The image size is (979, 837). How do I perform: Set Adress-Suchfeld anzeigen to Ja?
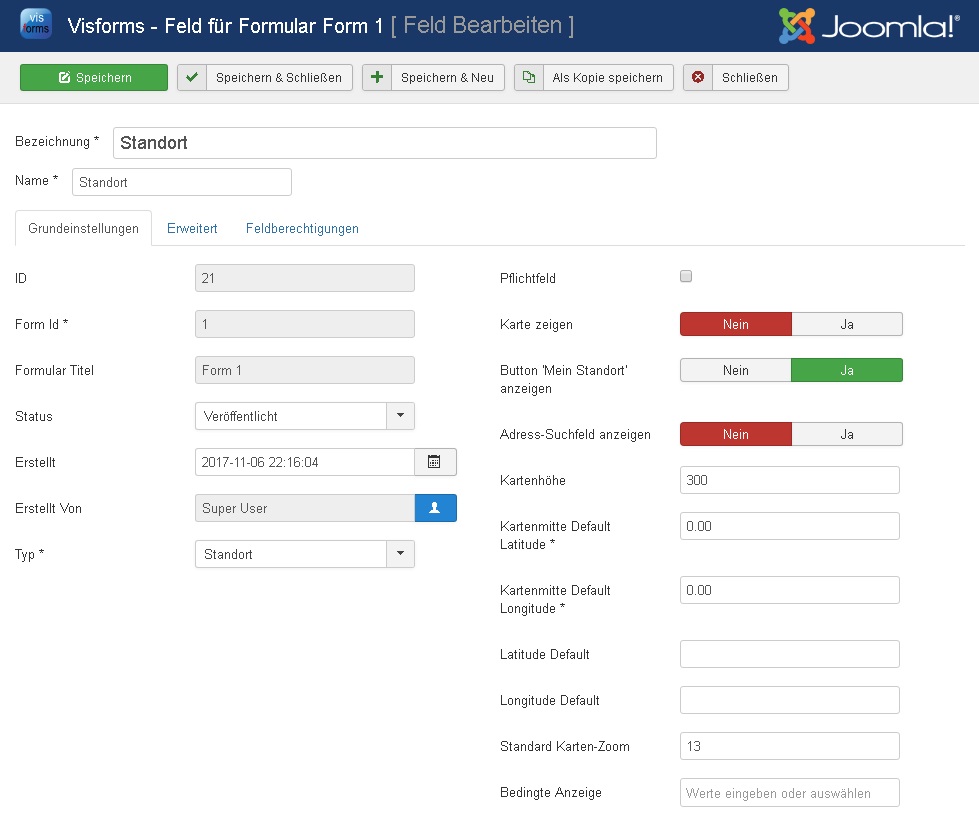coord(846,434)
